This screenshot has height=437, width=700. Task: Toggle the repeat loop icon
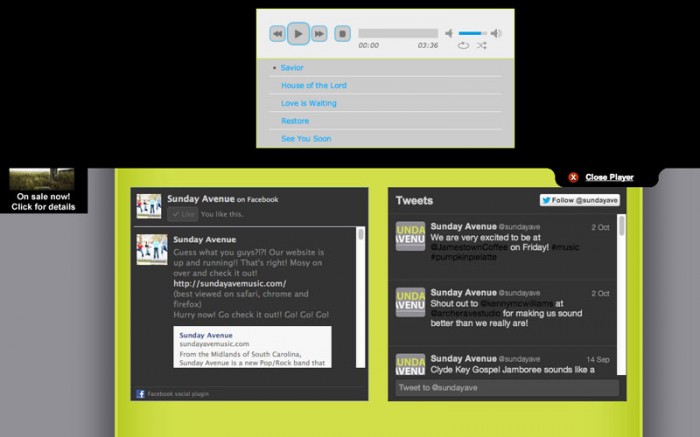(463, 46)
